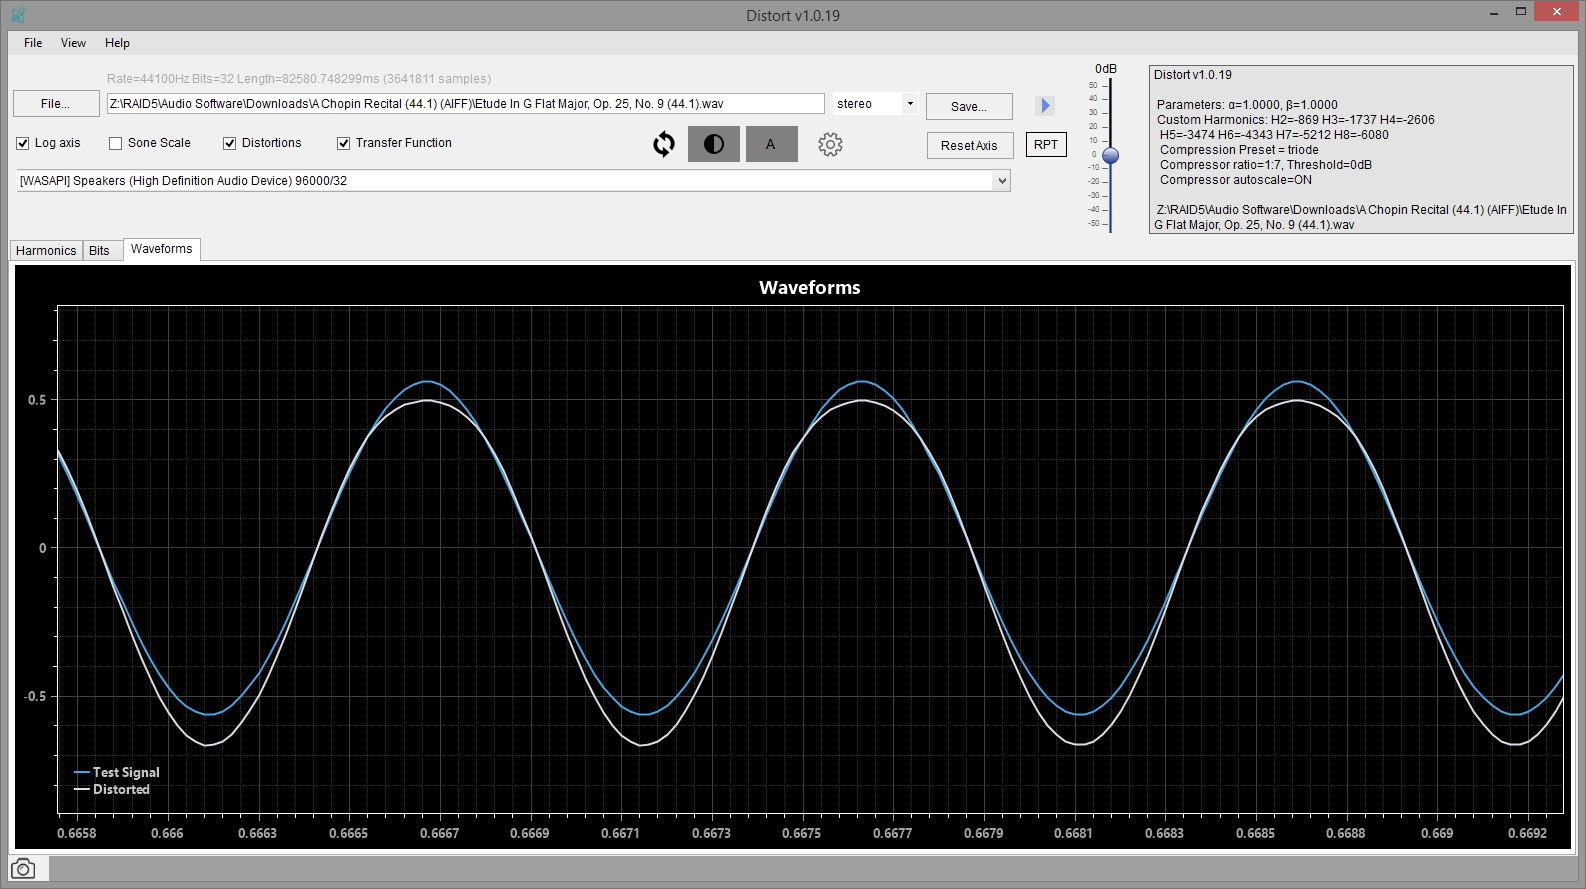
Task: Close the Distort window
Action: [1556, 12]
